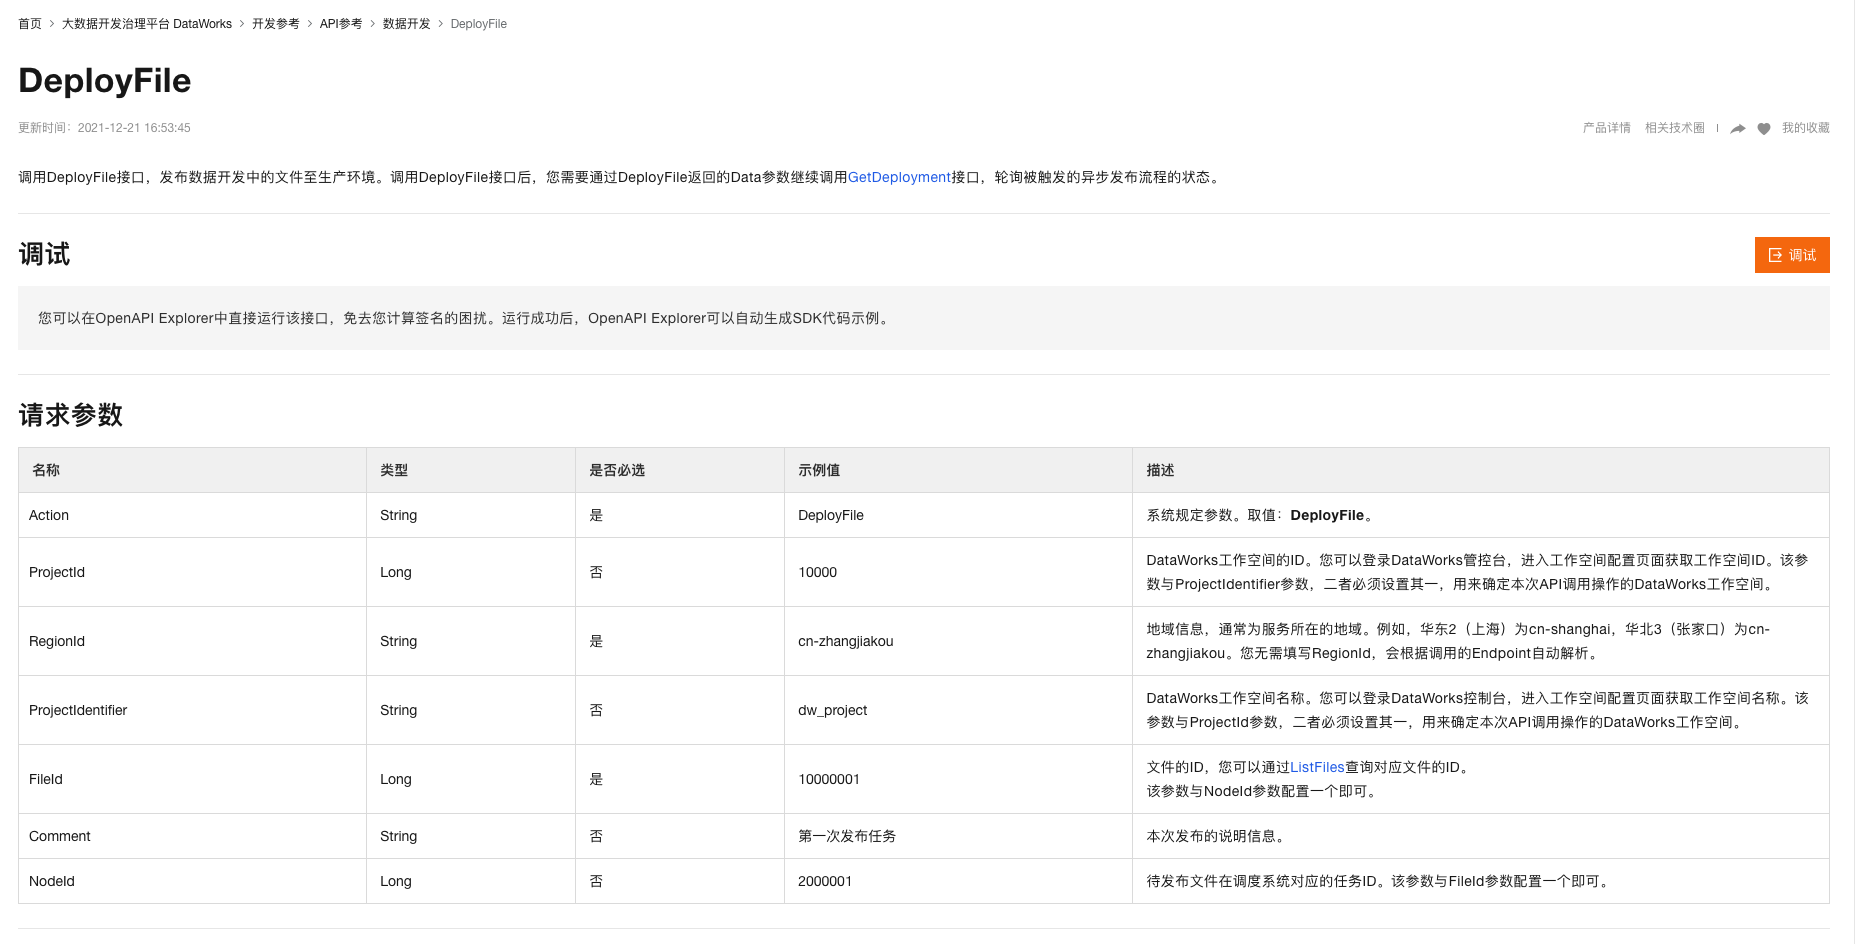Select the NodeId parameter name cell
Viewport: 1874px width, 944px height.
[192, 881]
